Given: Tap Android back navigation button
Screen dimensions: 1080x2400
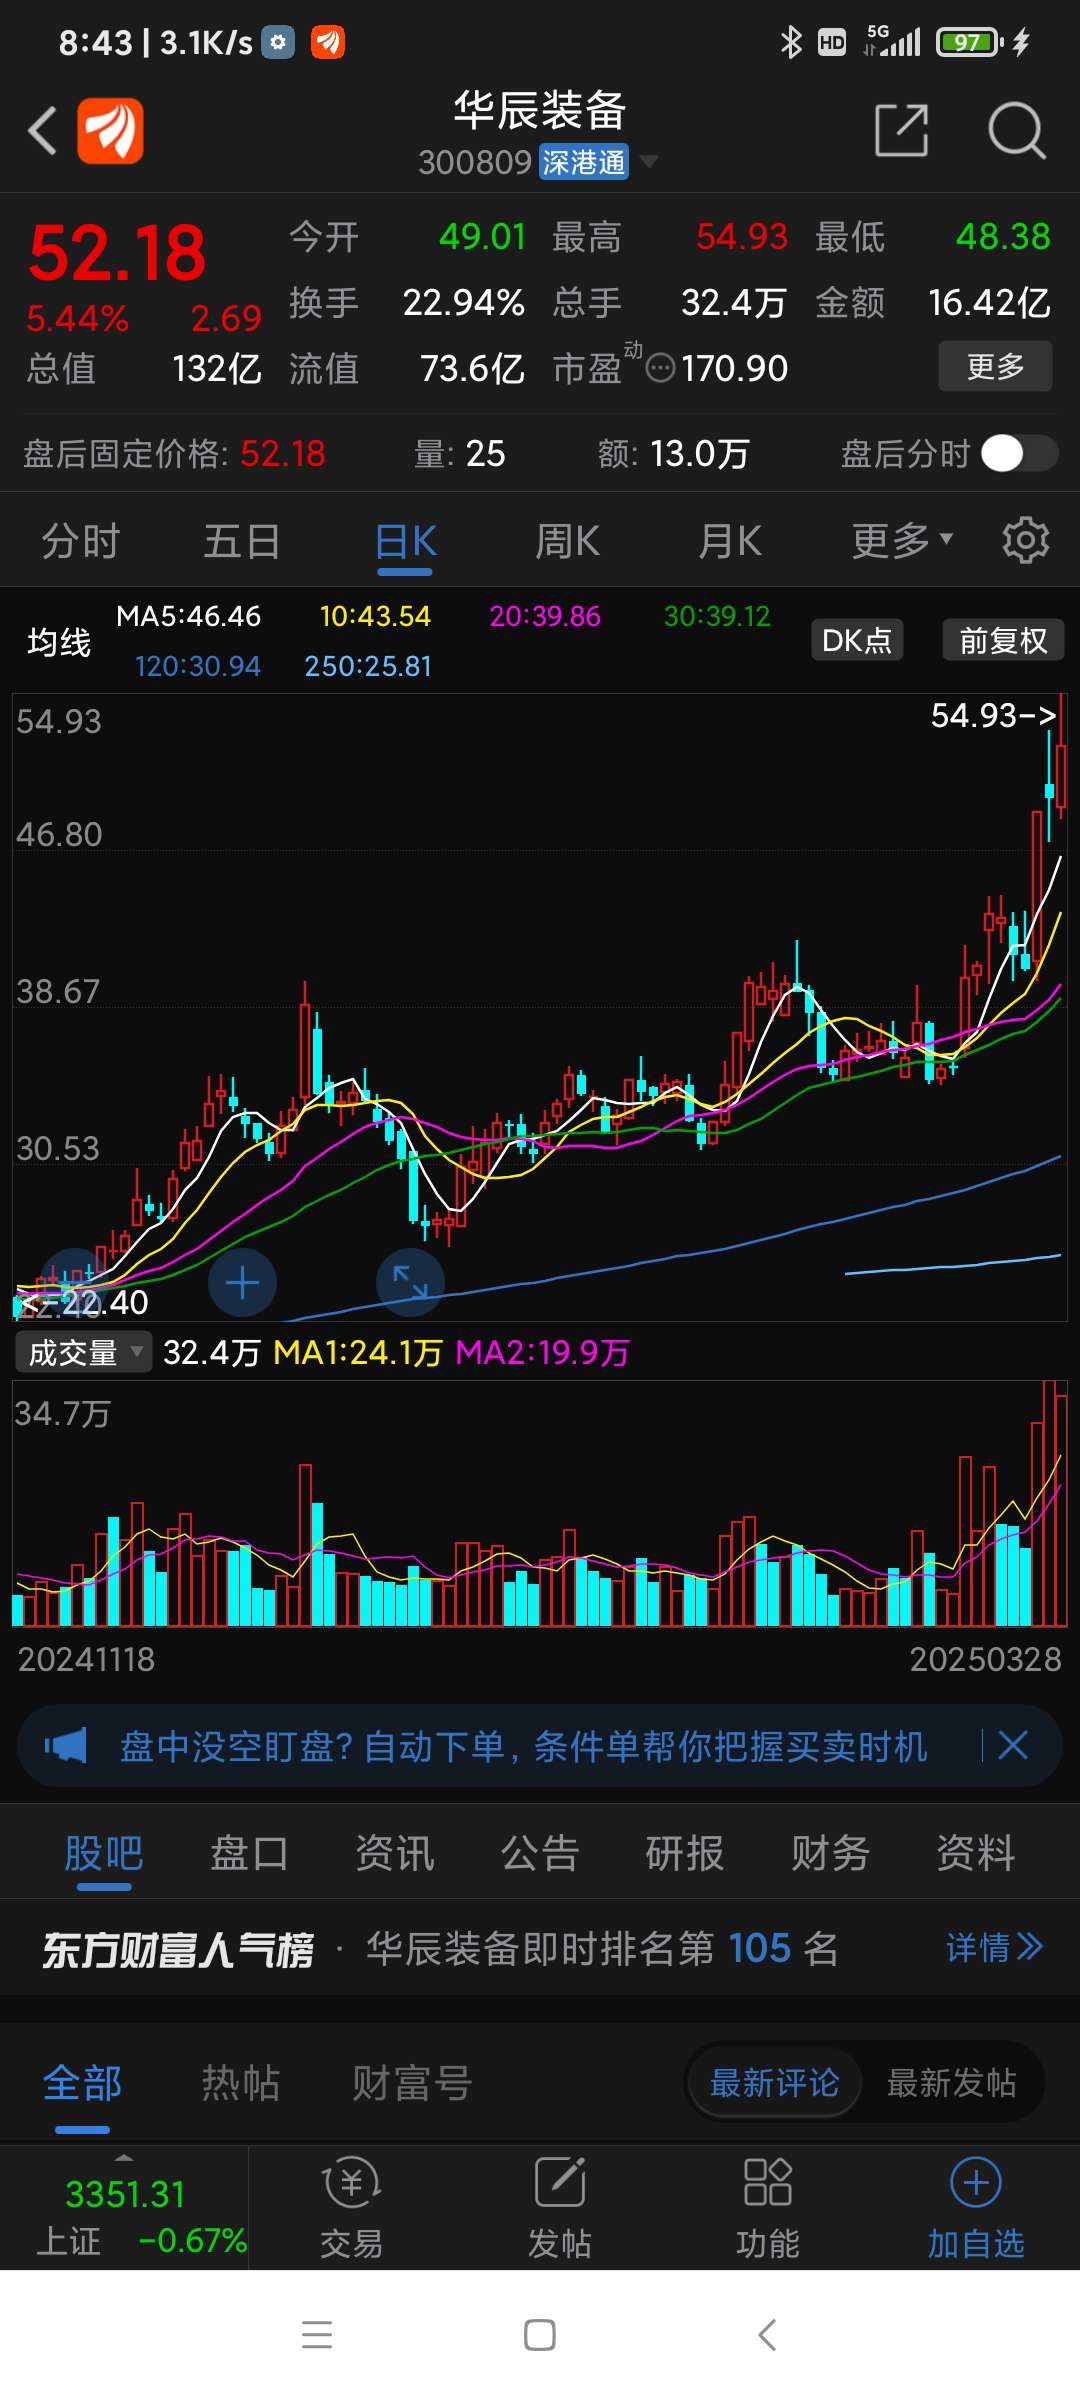Looking at the screenshot, I should pos(767,2335).
